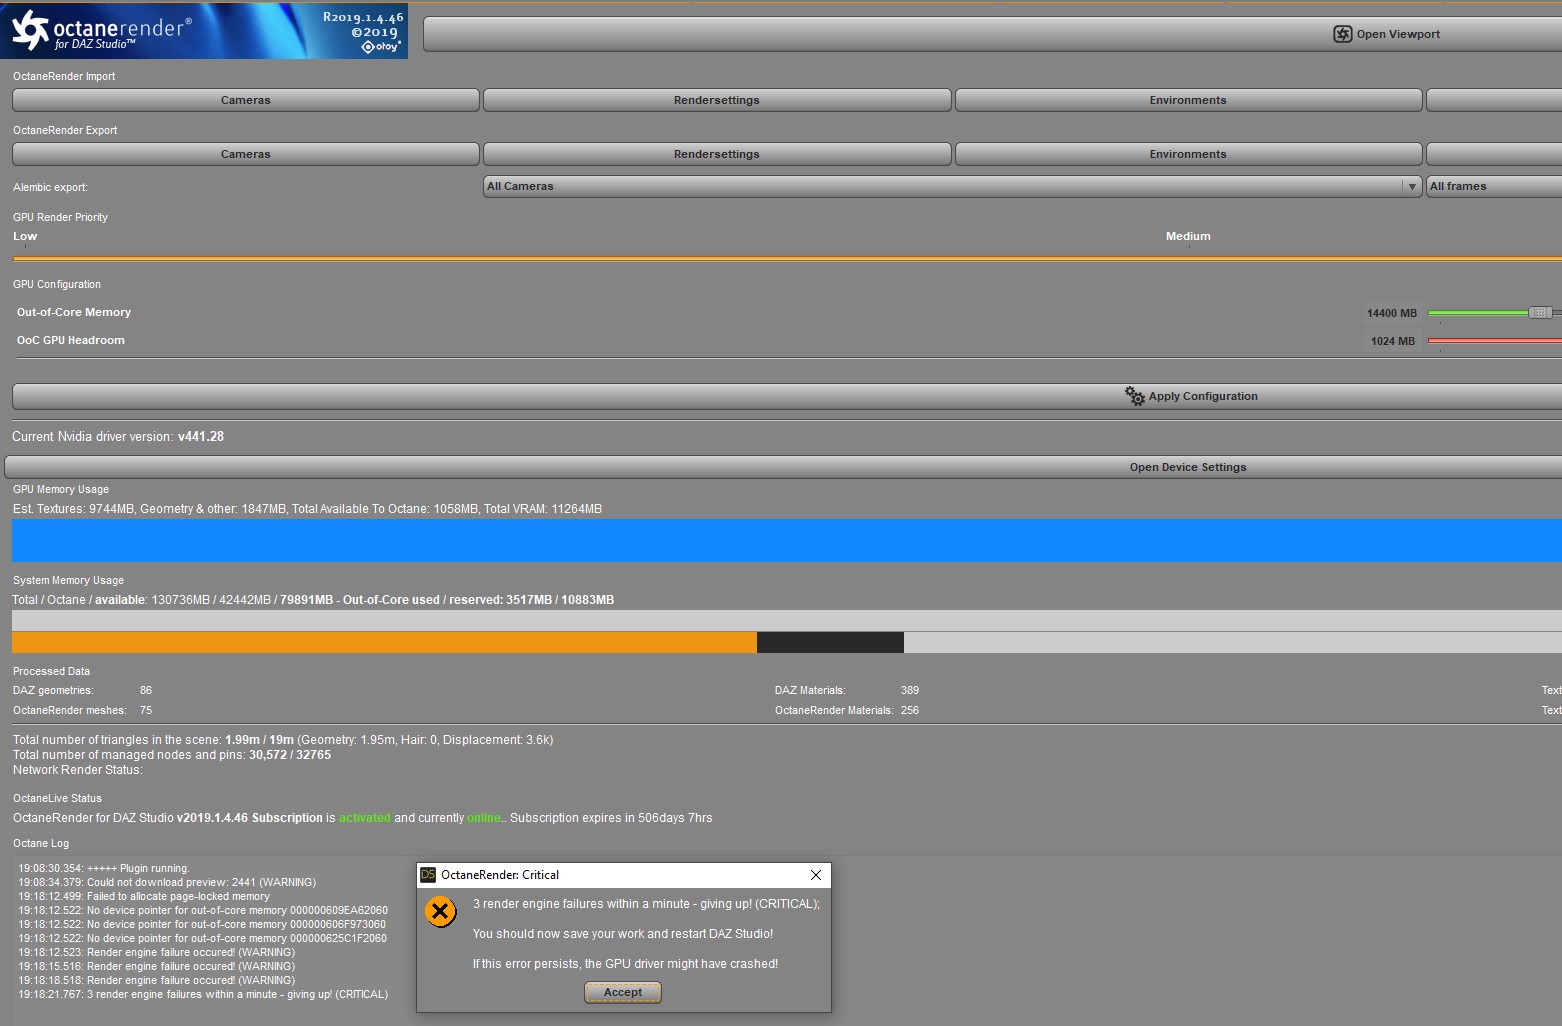Click the gears icon beside Apply Configuration

(1134, 396)
